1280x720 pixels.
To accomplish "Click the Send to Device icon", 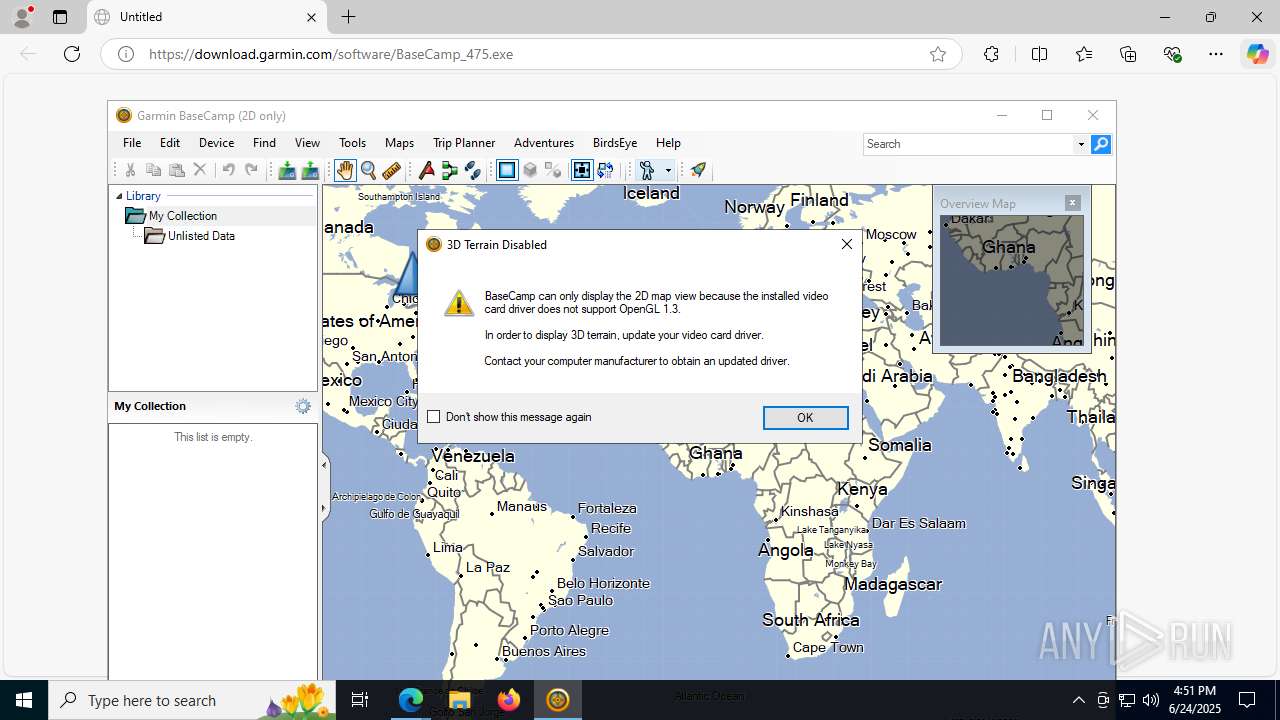I will tap(287, 170).
